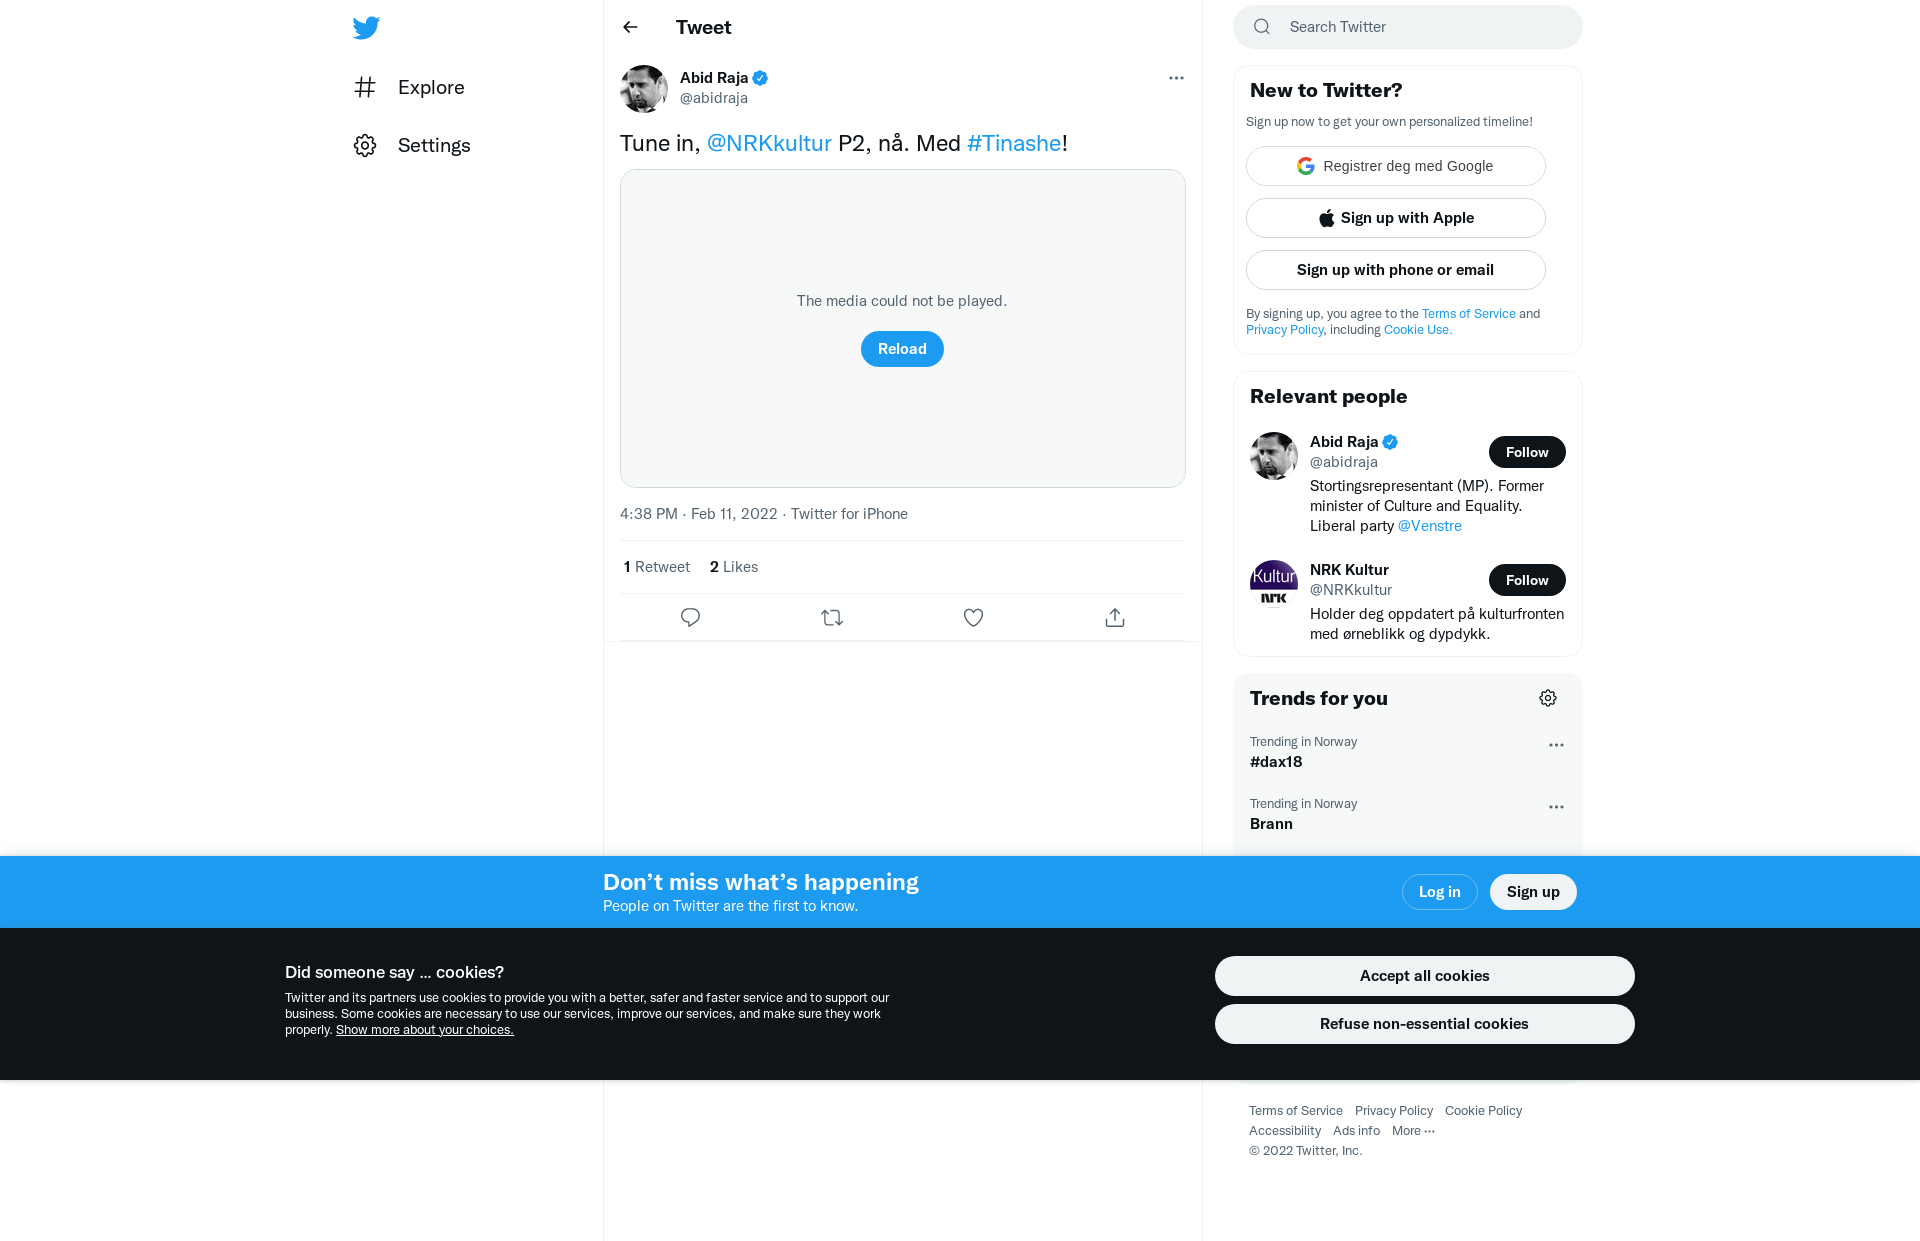
Task: Follow the NRK Kultur account
Action: pyautogui.click(x=1527, y=580)
